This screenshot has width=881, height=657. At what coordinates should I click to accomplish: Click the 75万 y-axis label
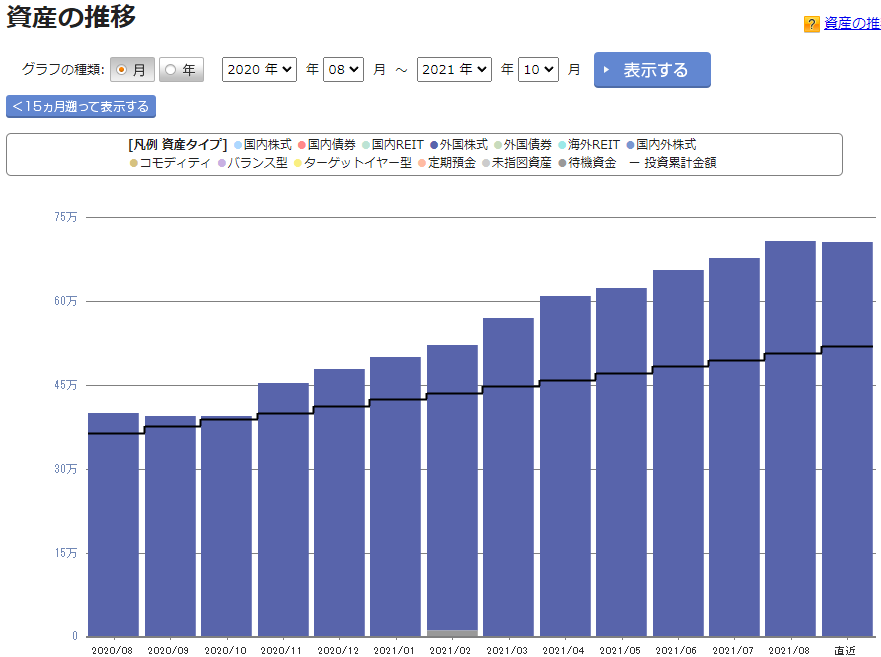click(x=66, y=217)
